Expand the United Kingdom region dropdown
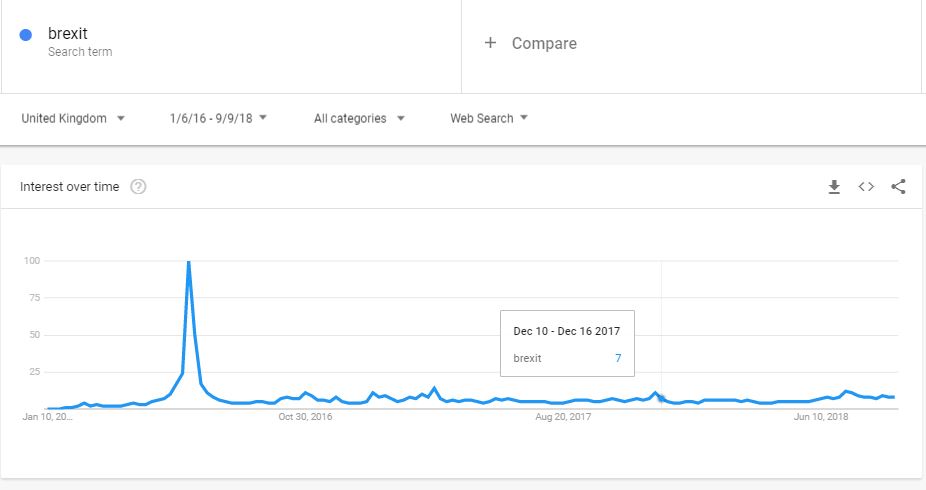Viewport: 926px width, 490px height. point(73,118)
